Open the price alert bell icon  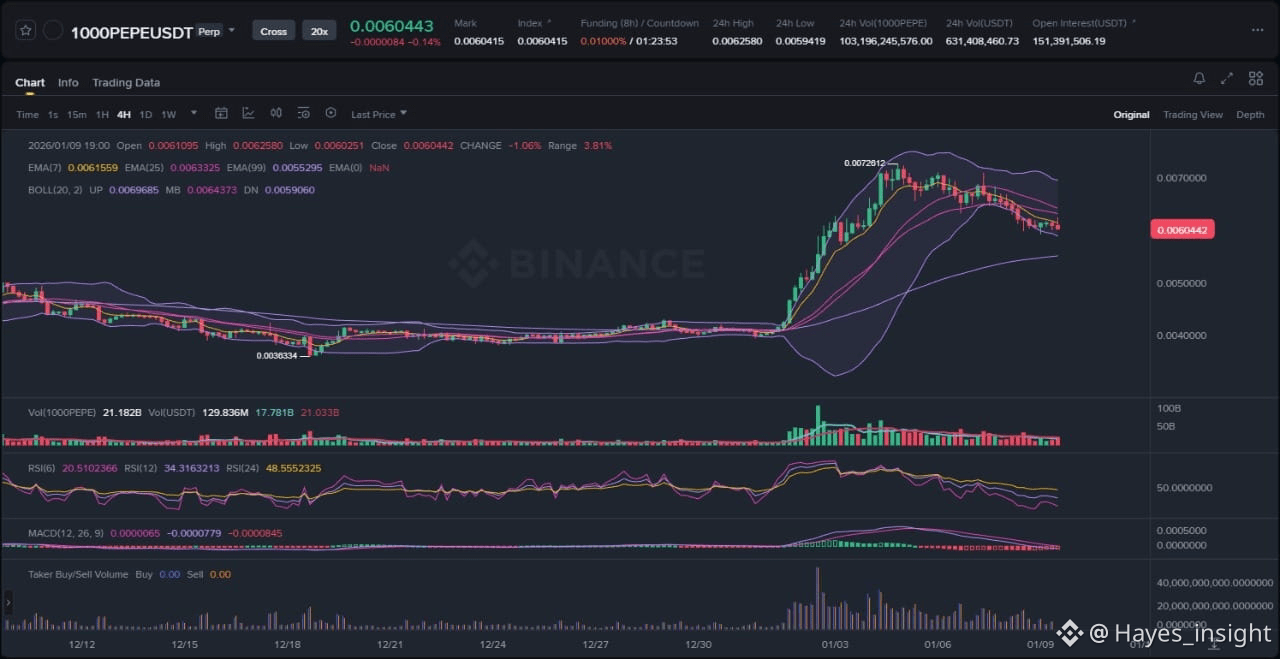click(1199, 79)
